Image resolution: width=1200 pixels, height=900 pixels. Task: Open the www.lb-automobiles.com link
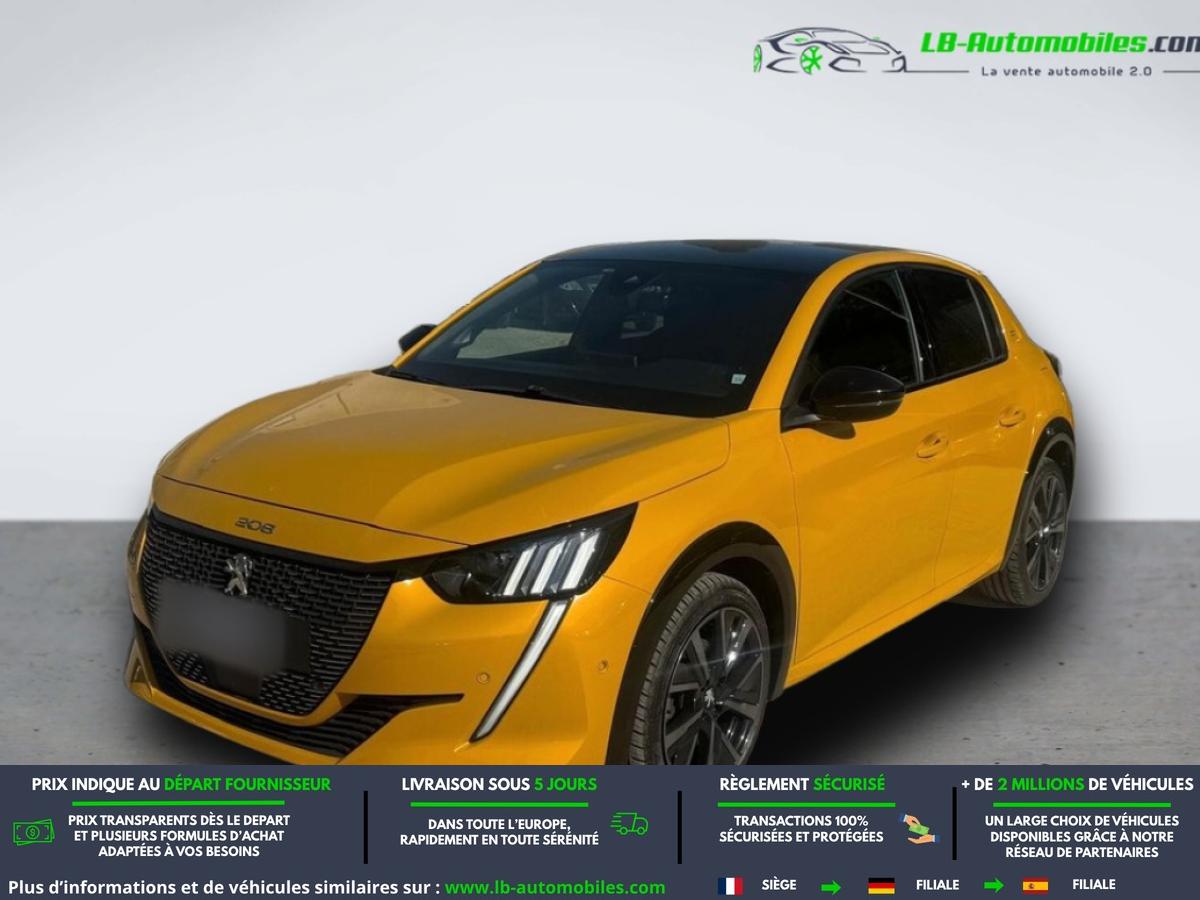pos(555,887)
